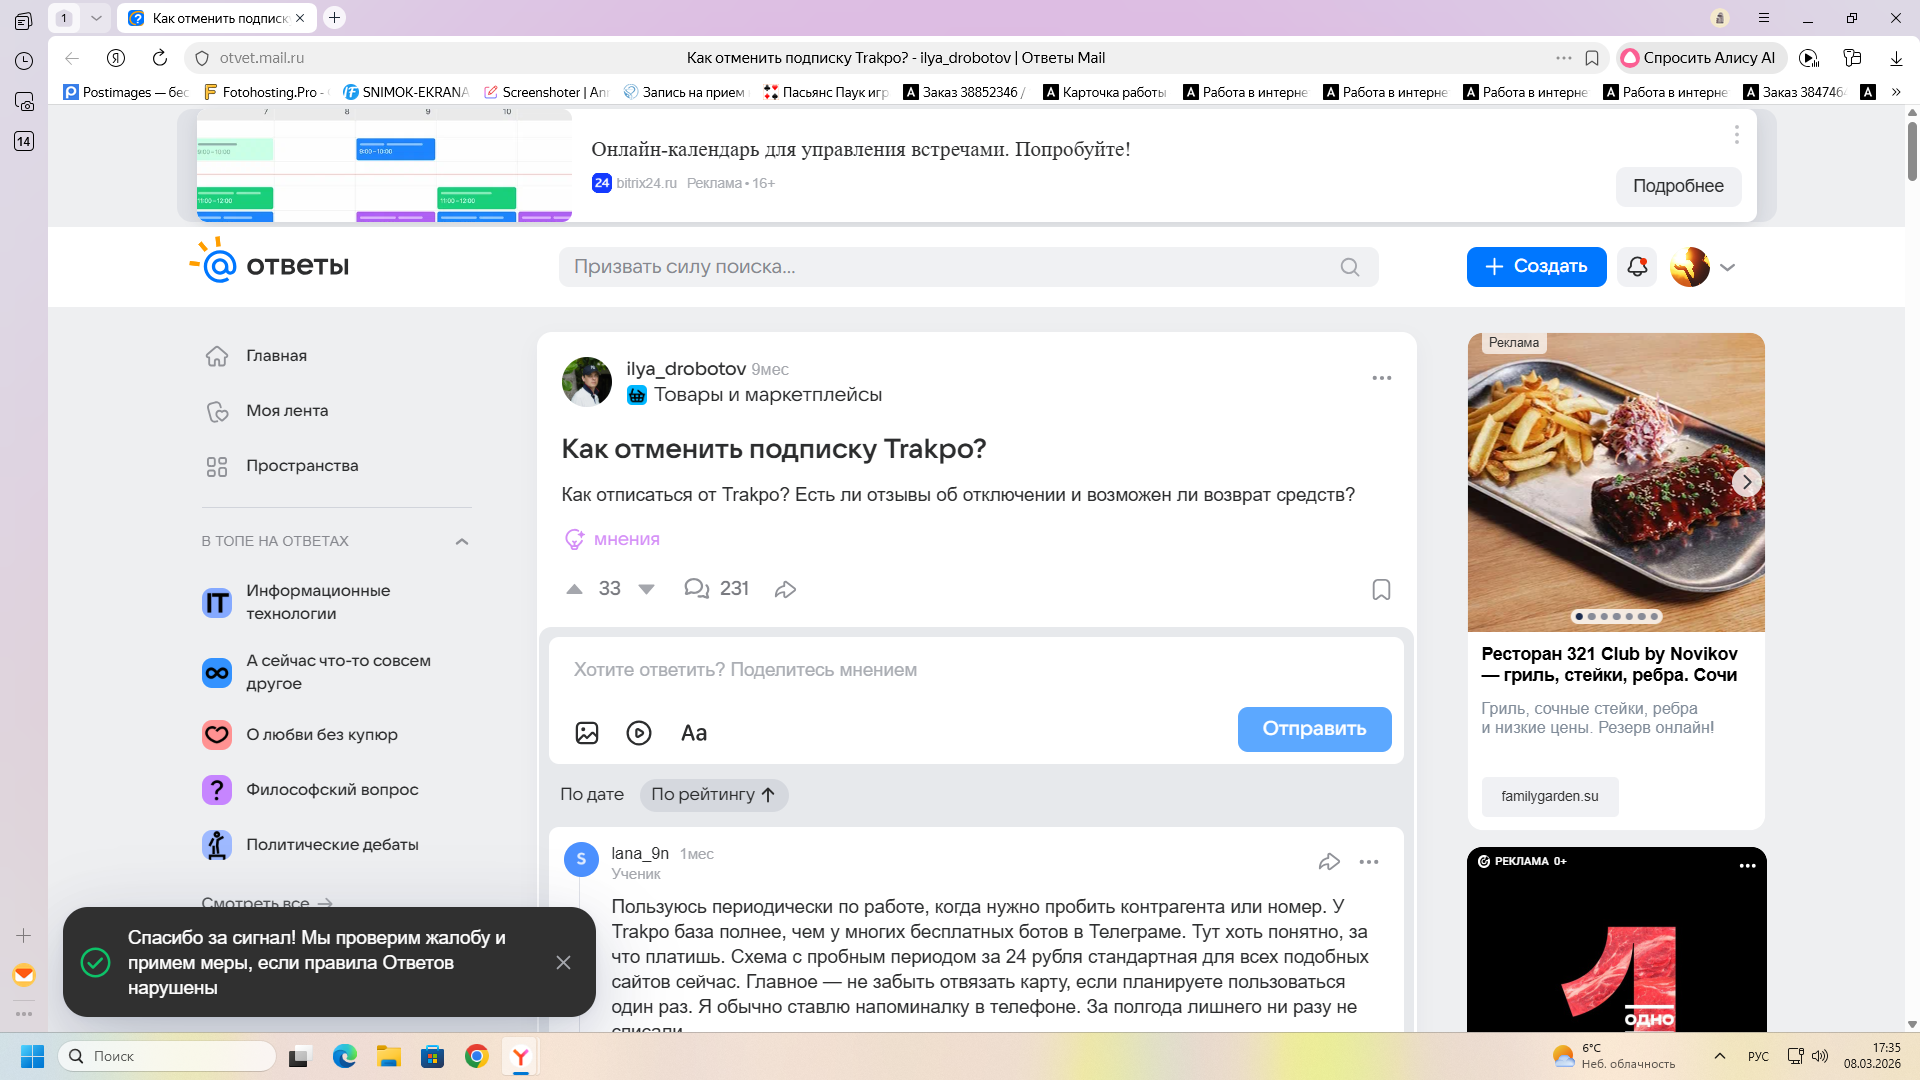Collapse the 'В топе на ответах' section
The height and width of the screenshot is (1080, 1920).
pos(462,542)
